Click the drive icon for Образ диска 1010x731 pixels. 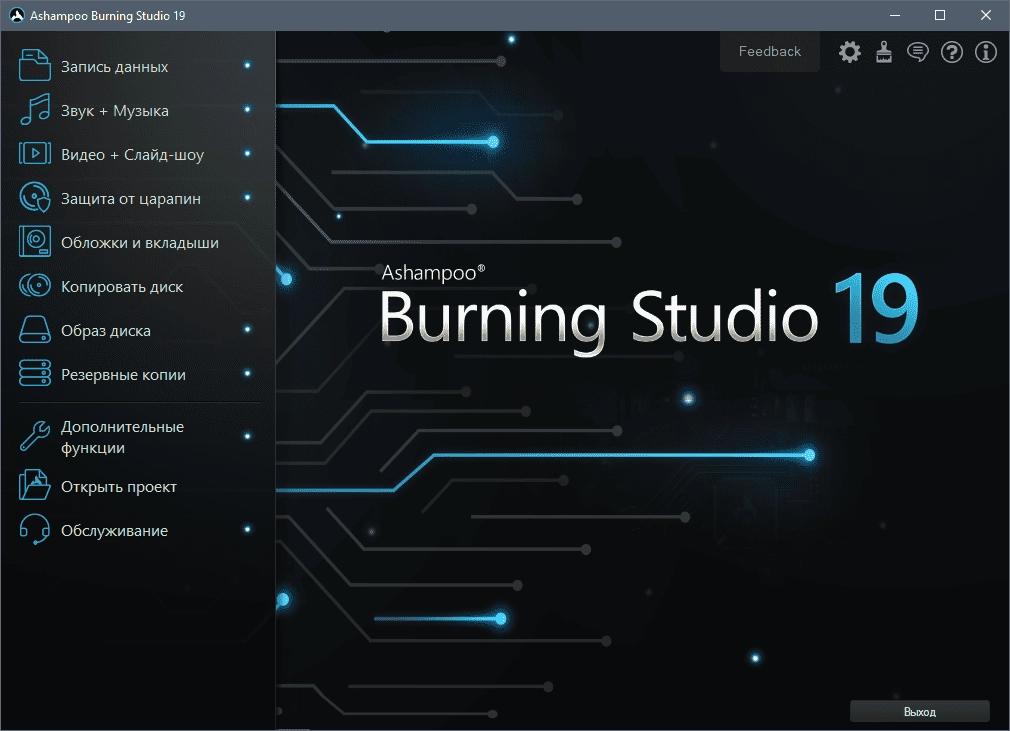click(35, 329)
